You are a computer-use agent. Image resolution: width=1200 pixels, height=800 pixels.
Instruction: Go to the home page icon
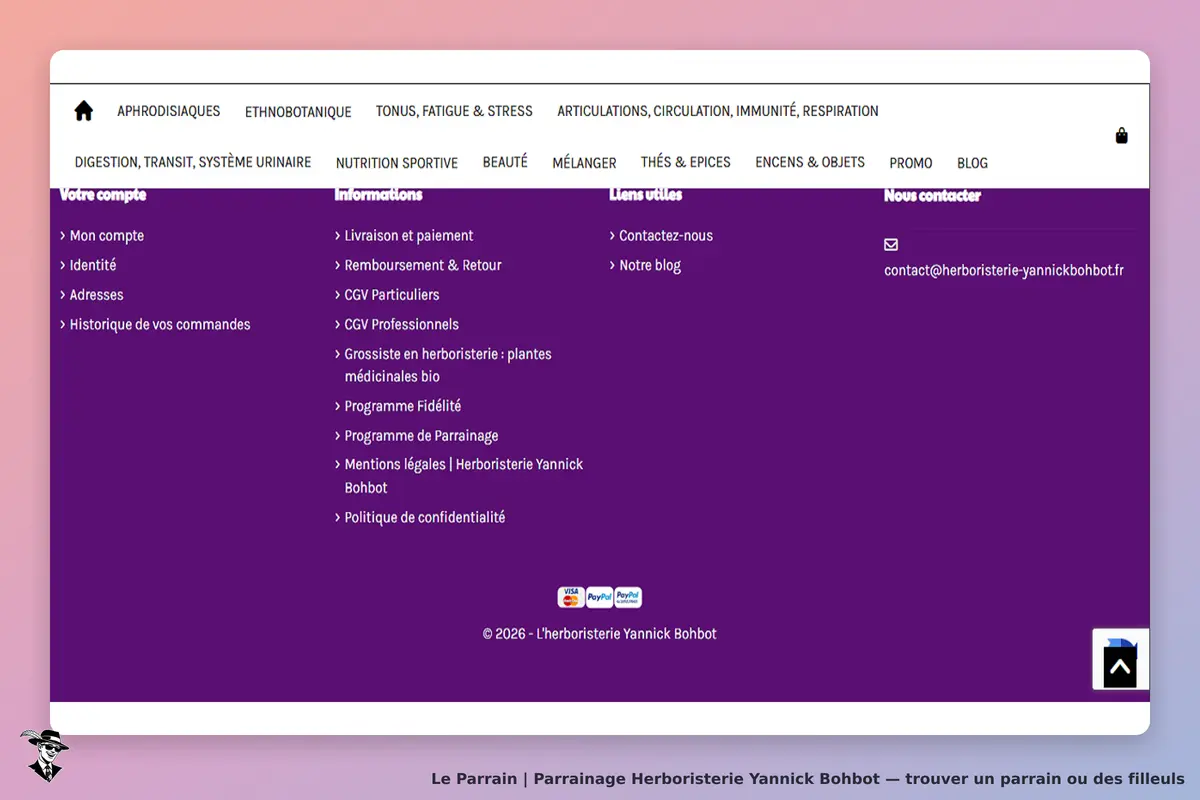[84, 111]
